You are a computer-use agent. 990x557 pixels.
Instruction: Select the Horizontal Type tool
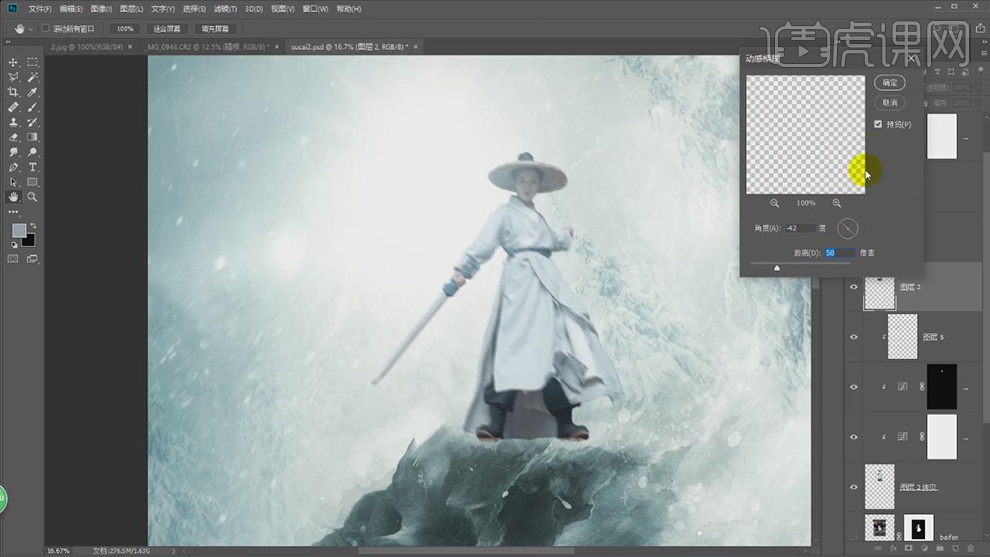click(32, 167)
